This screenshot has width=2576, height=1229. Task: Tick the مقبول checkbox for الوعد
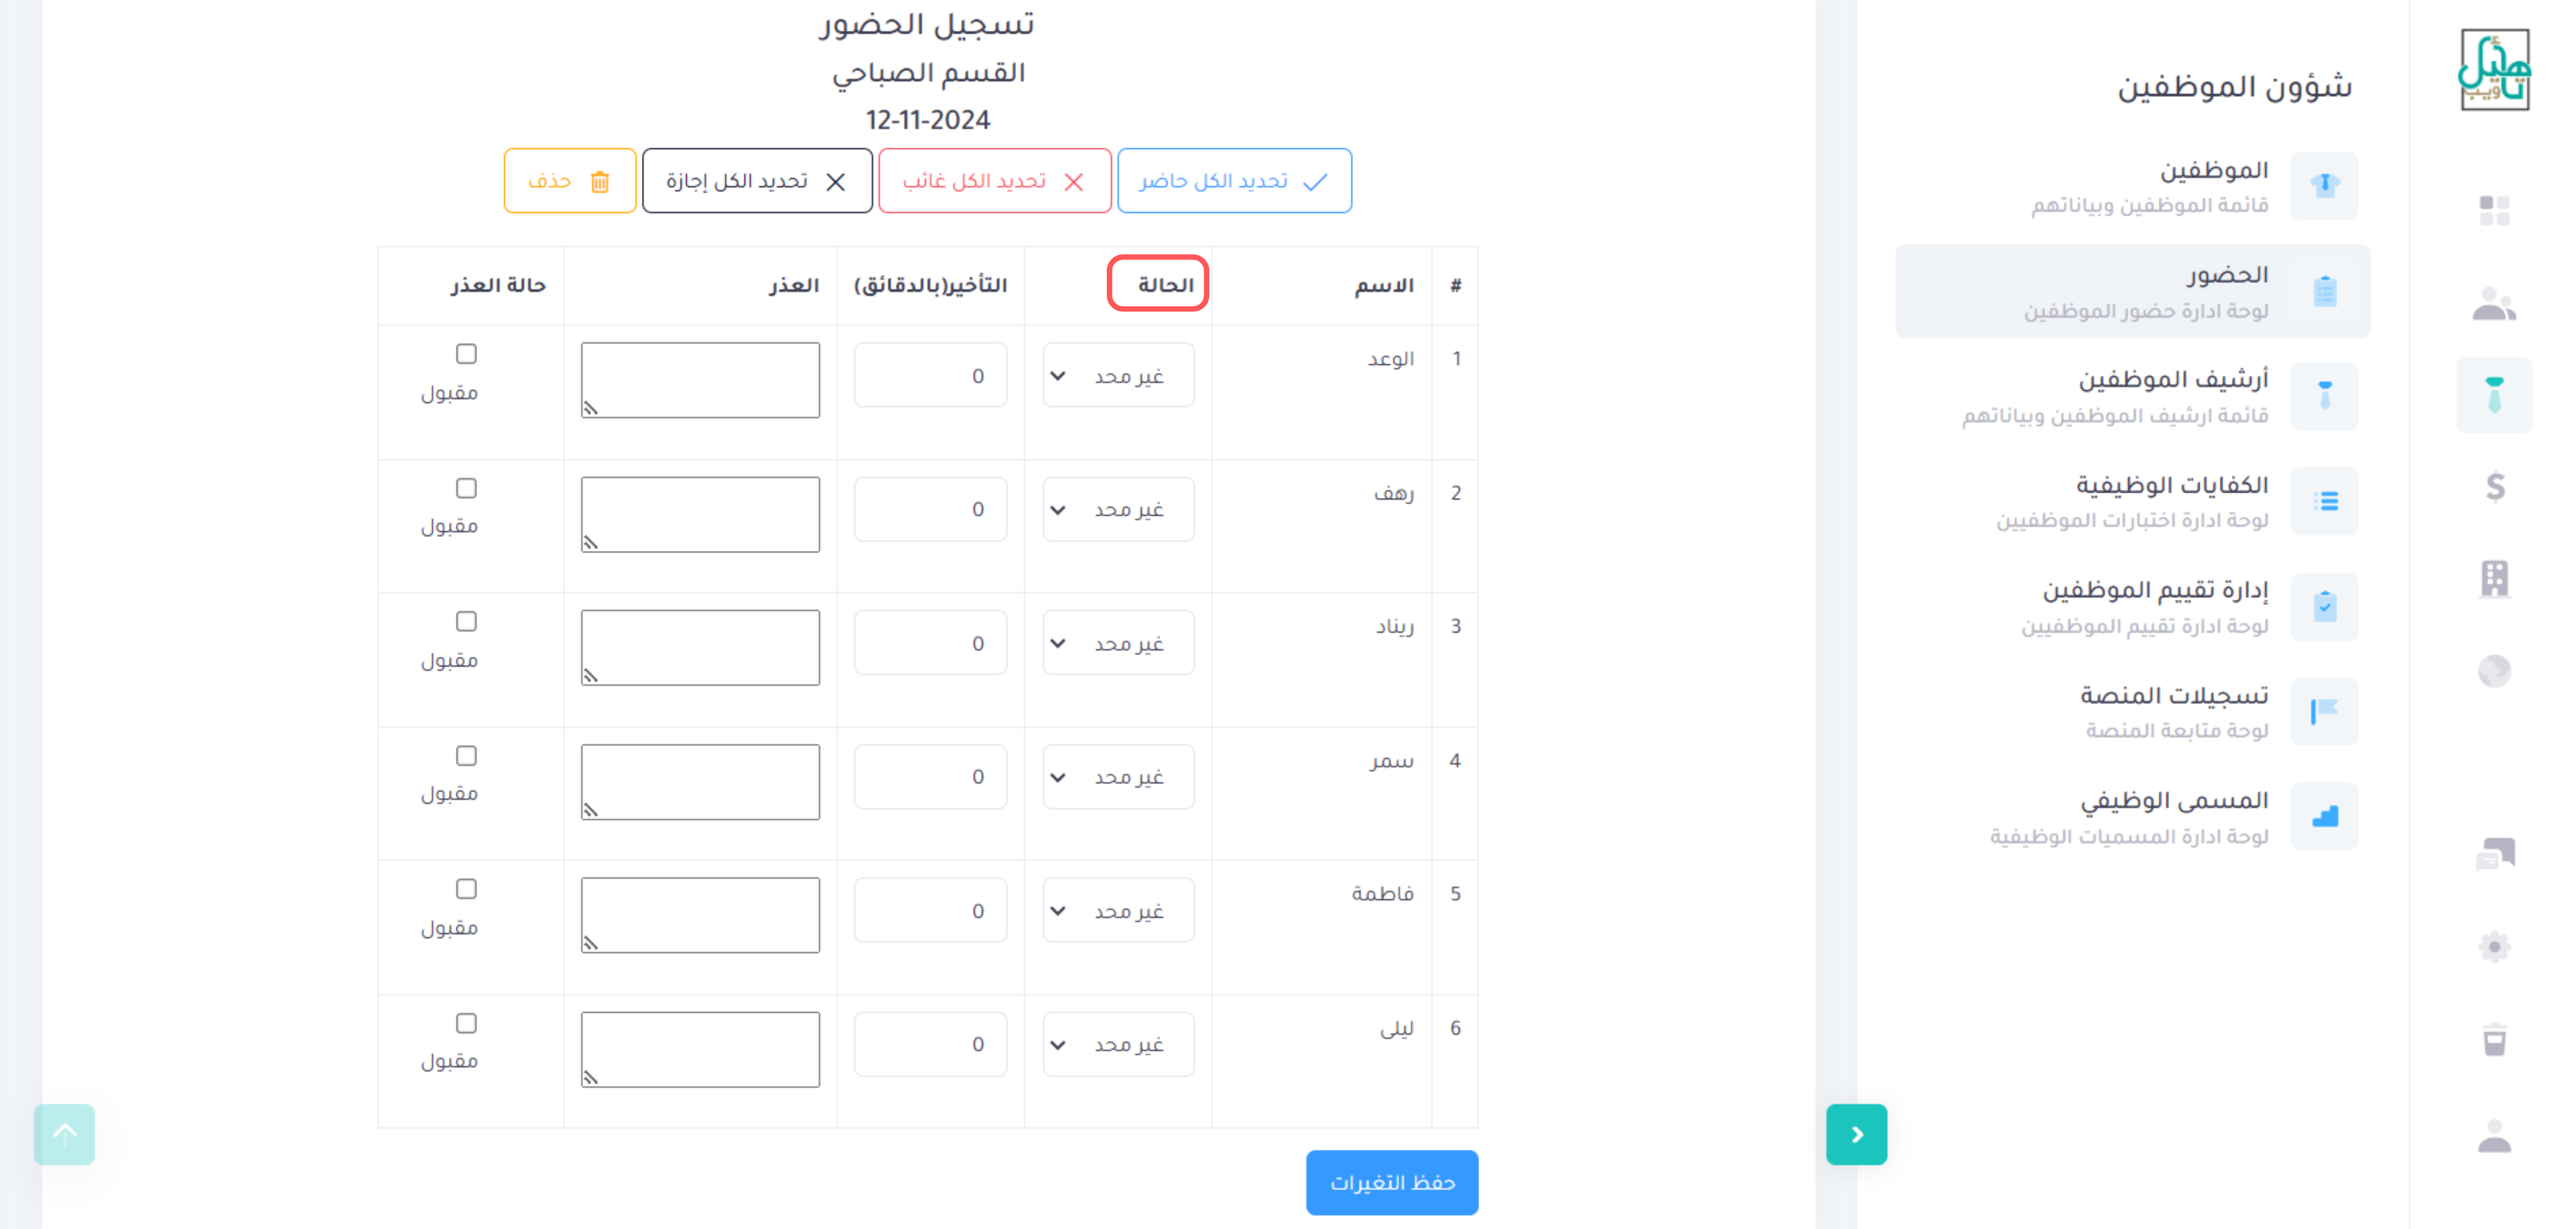point(466,354)
